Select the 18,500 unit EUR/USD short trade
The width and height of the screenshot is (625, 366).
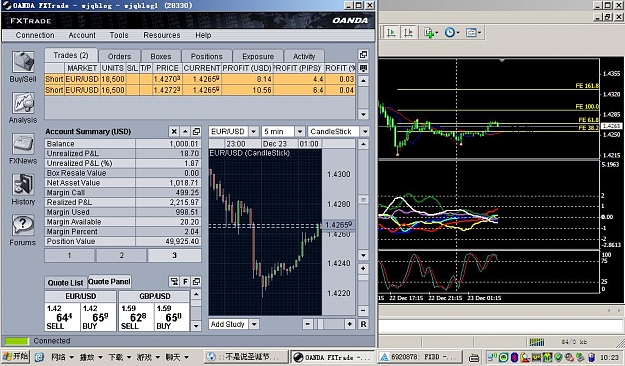click(200, 79)
